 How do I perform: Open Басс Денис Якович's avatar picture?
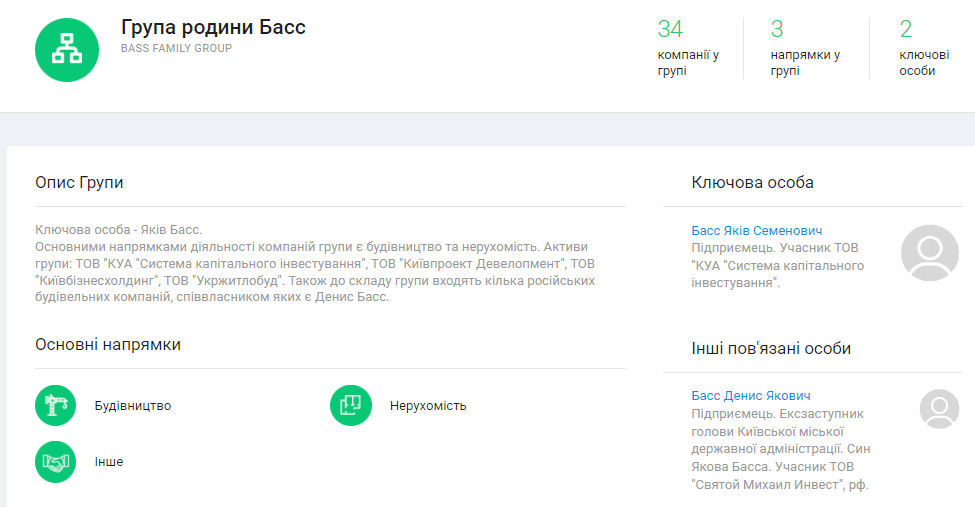pyautogui.click(x=939, y=408)
